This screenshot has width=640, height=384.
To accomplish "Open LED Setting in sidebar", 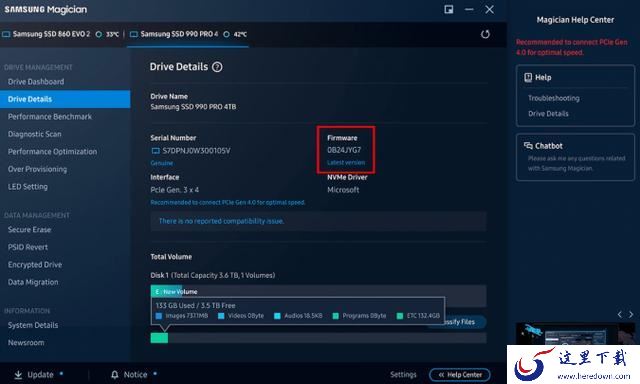I will (28, 187).
